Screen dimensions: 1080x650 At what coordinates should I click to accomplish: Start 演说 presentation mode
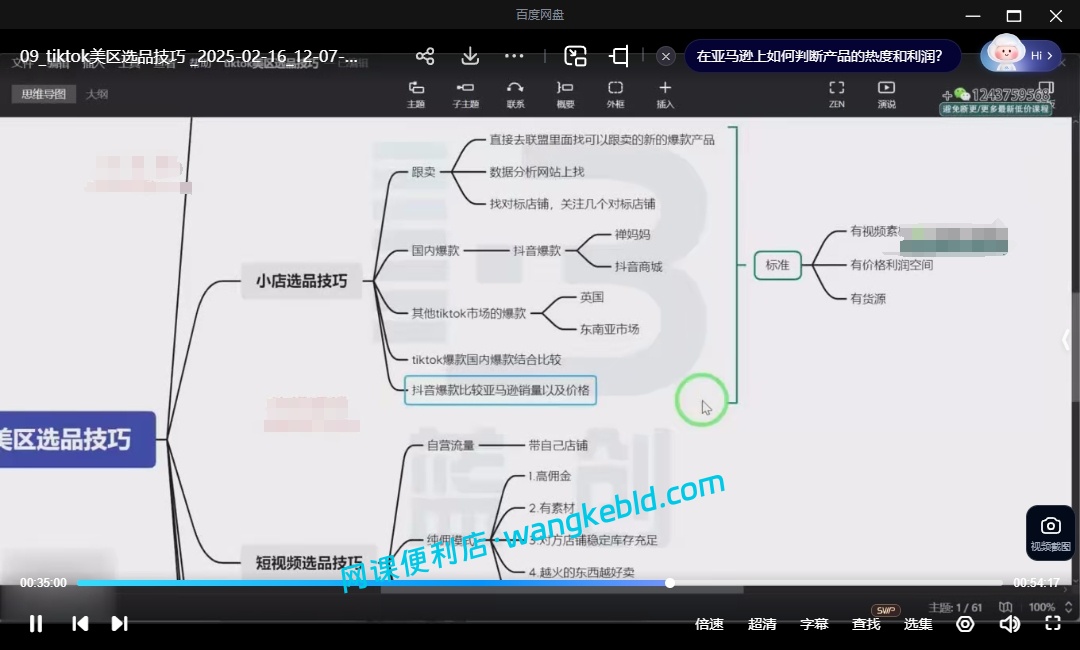886,94
